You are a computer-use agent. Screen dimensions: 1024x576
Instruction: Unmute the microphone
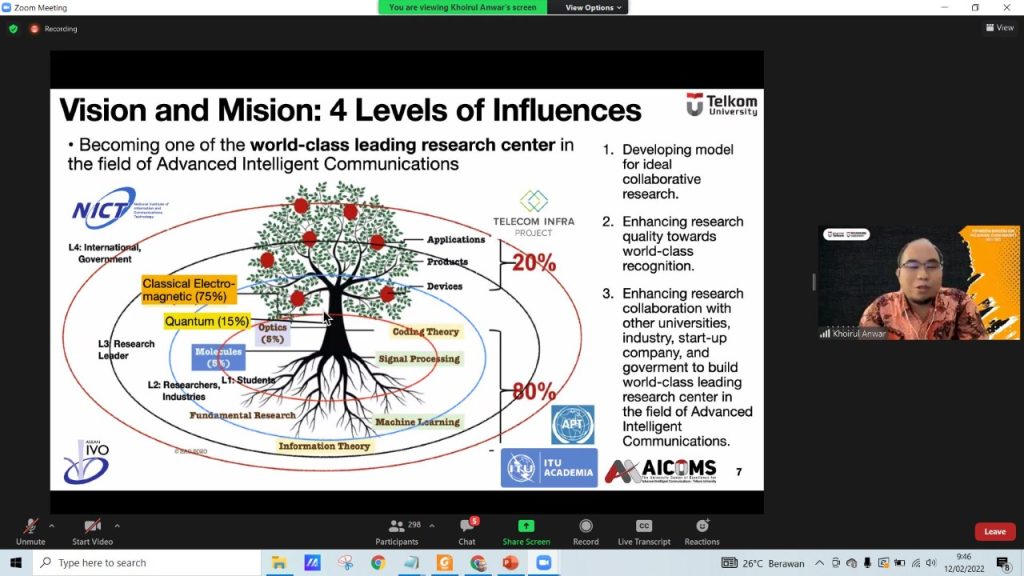click(x=30, y=527)
